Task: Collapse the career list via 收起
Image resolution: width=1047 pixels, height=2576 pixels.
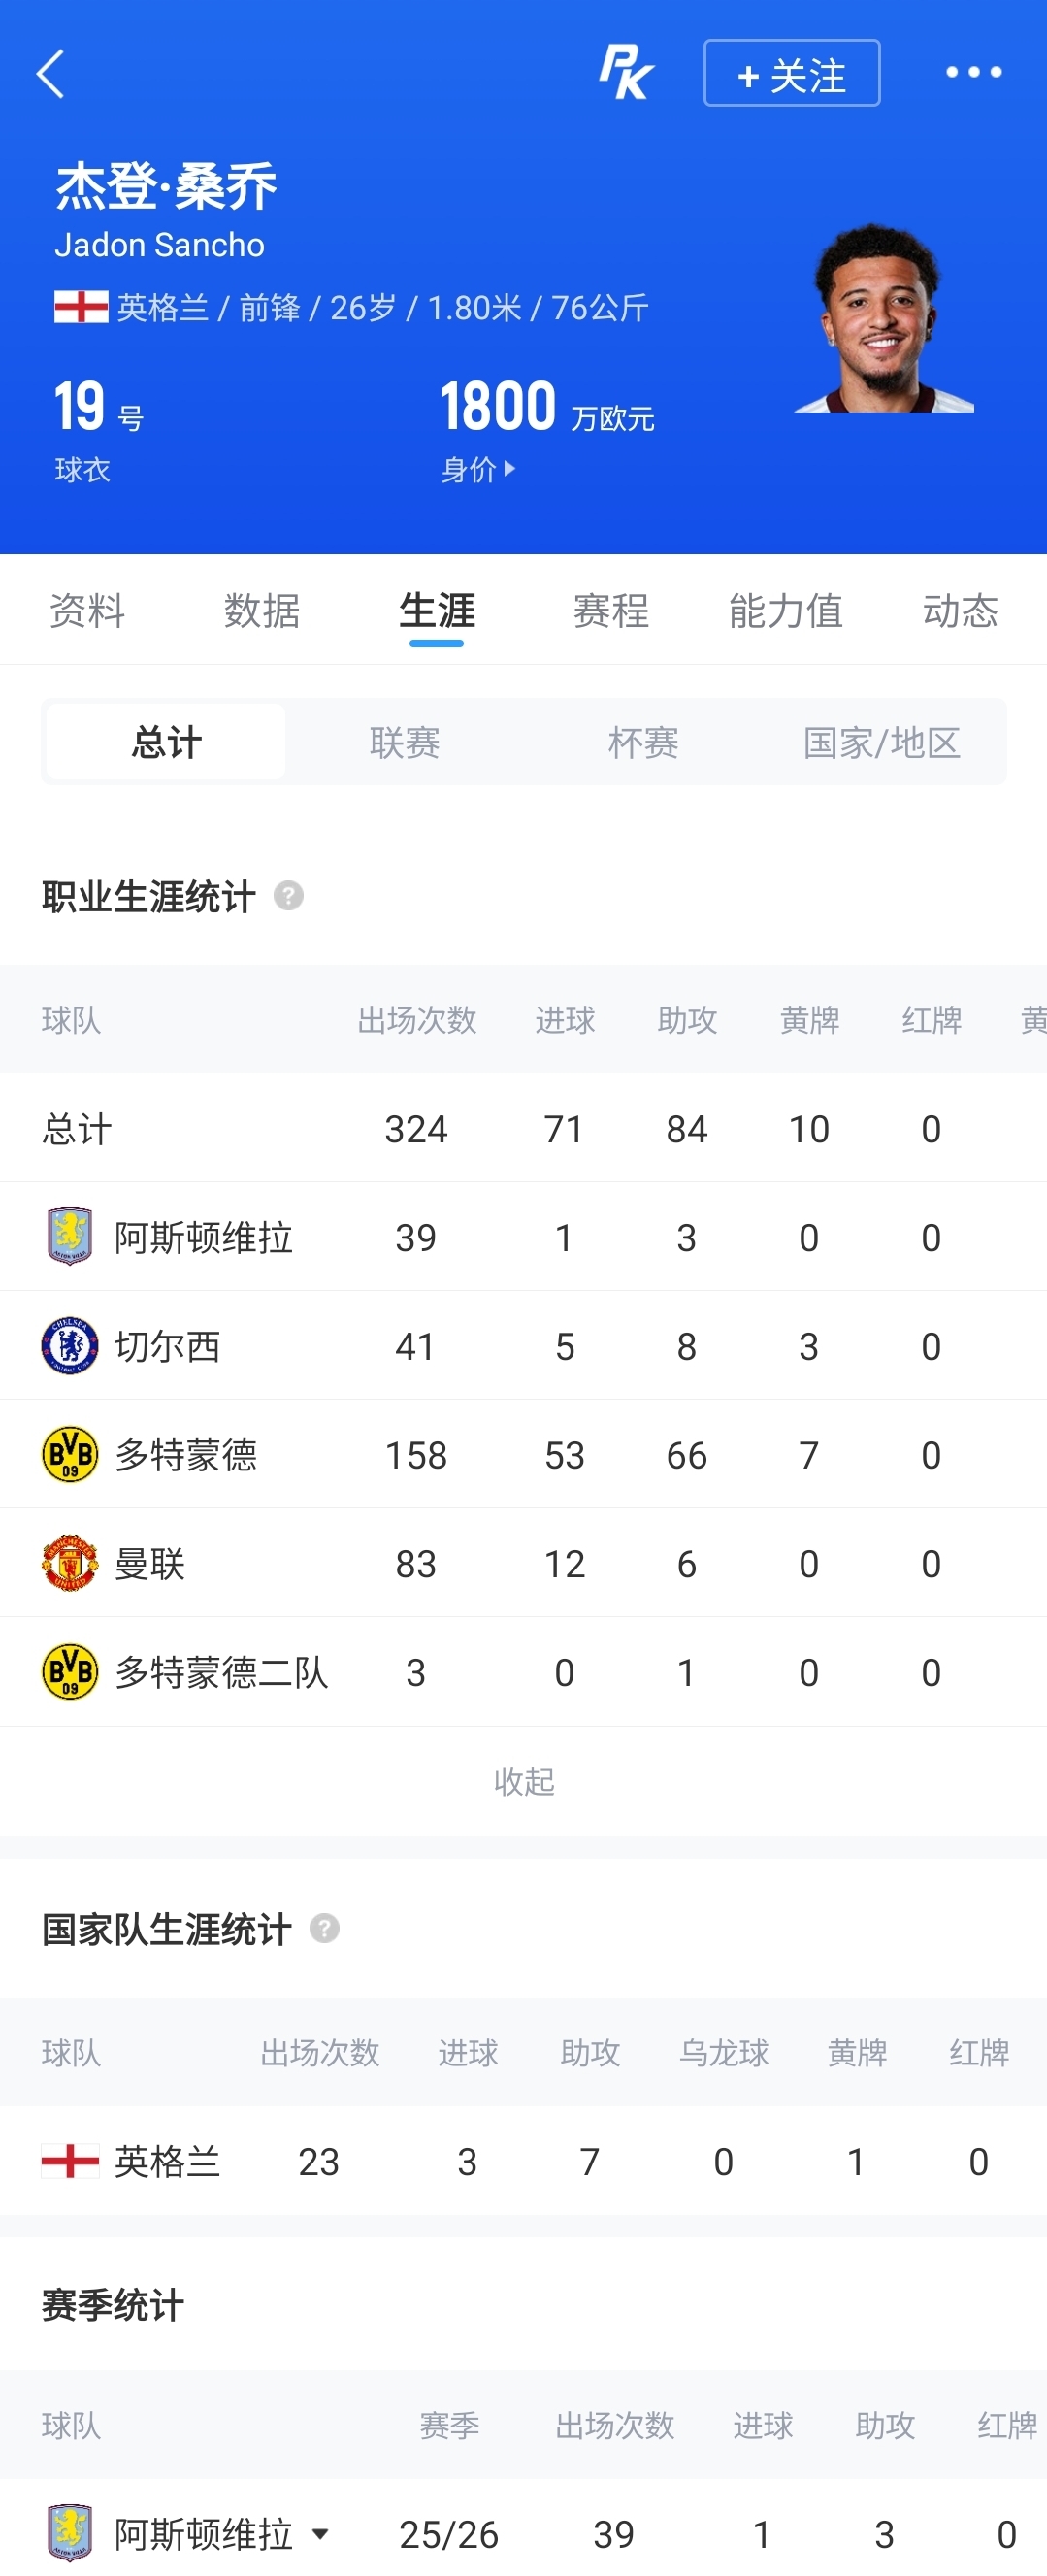Action: coord(524,1781)
